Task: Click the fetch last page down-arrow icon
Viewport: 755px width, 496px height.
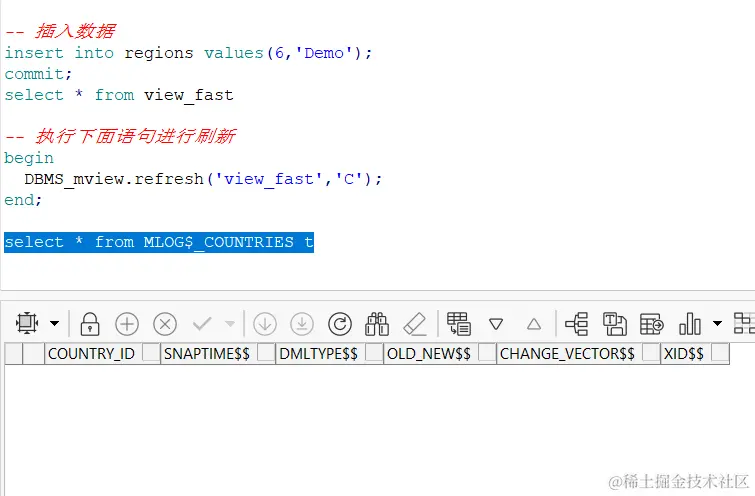Action: coord(302,324)
